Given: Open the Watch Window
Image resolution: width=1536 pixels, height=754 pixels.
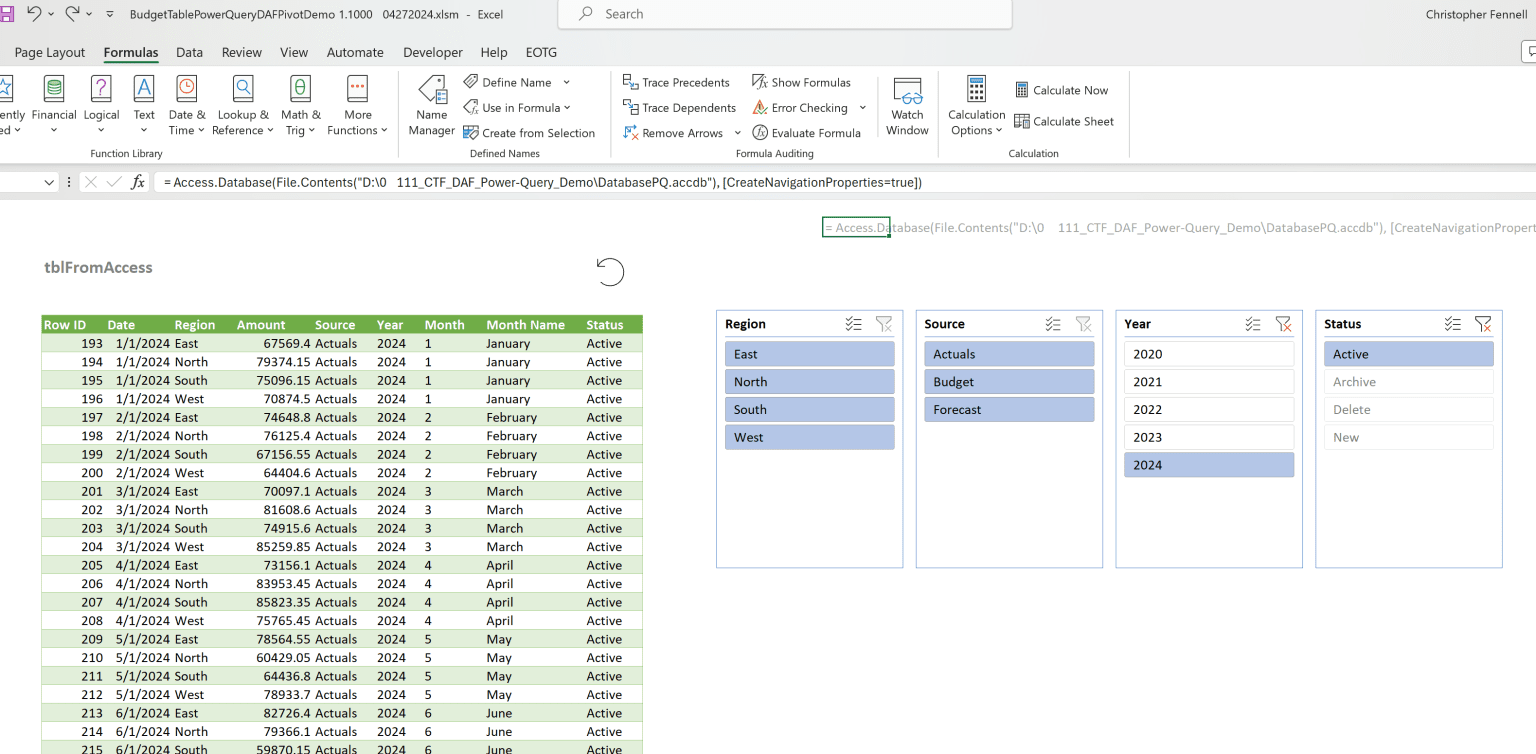Looking at the screenshot, I should tap(906, 106).
